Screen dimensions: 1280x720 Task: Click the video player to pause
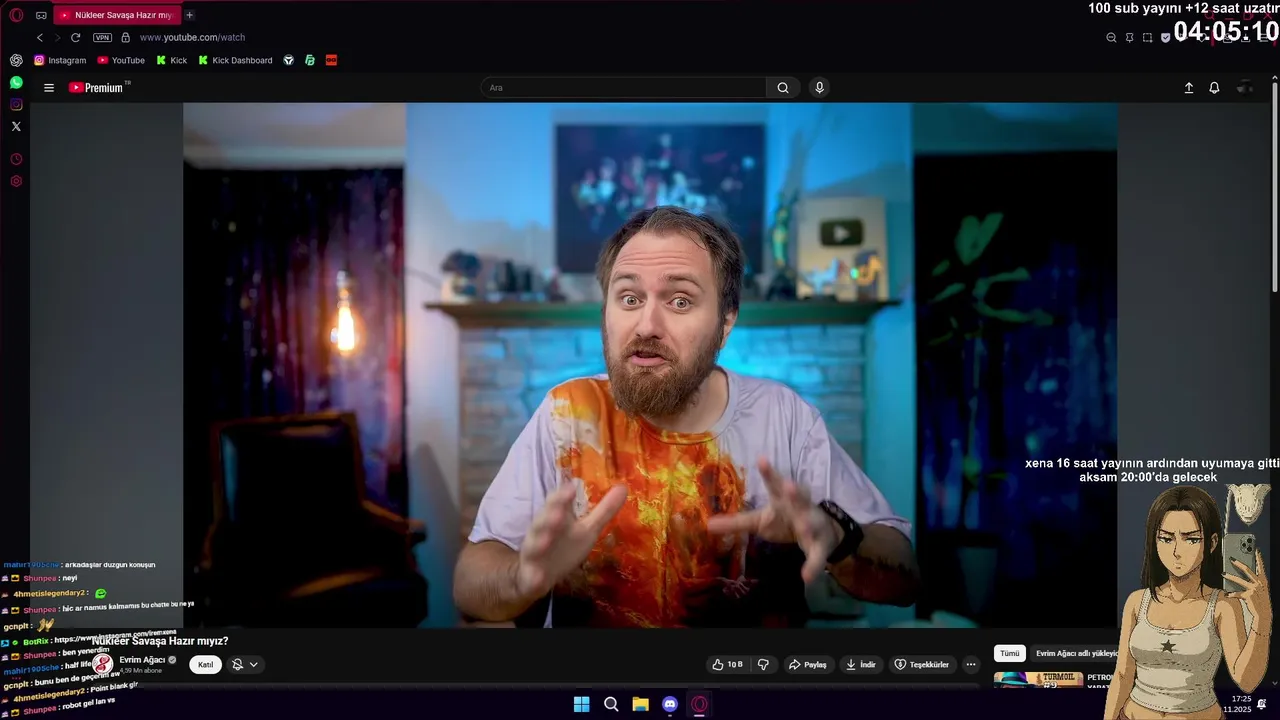click(x=650, y=365)
